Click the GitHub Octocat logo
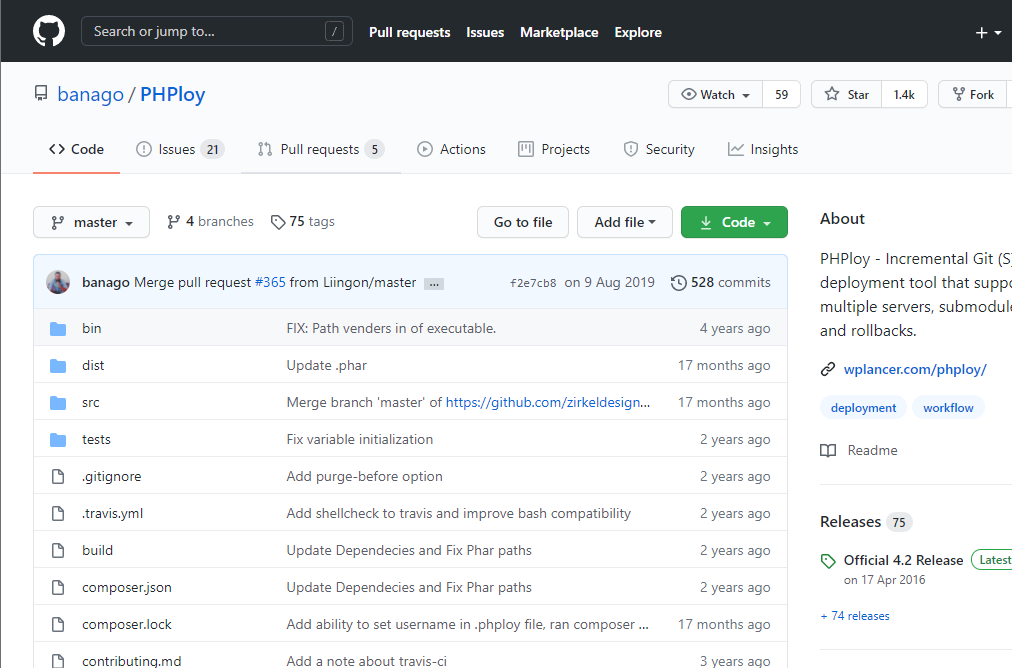Screen dimensions: 1012x668 coord(48,32)
